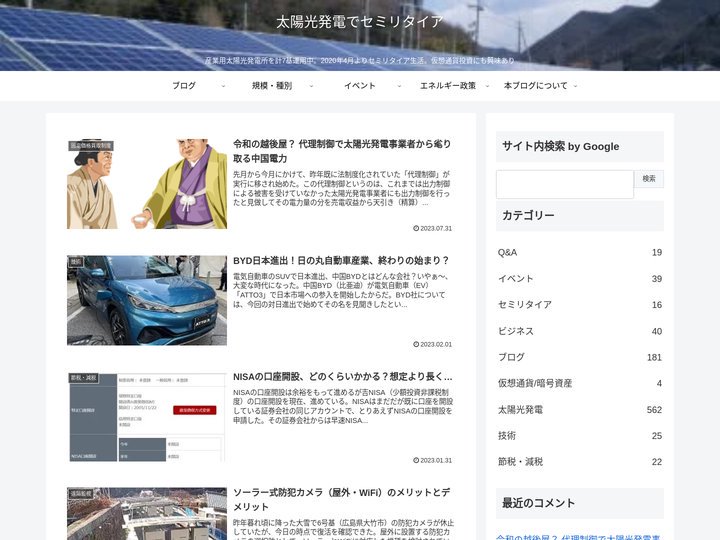720x540 pixels.
Task: Open recent comment link 令和の越後屋
Action: (x=578, y=537)
